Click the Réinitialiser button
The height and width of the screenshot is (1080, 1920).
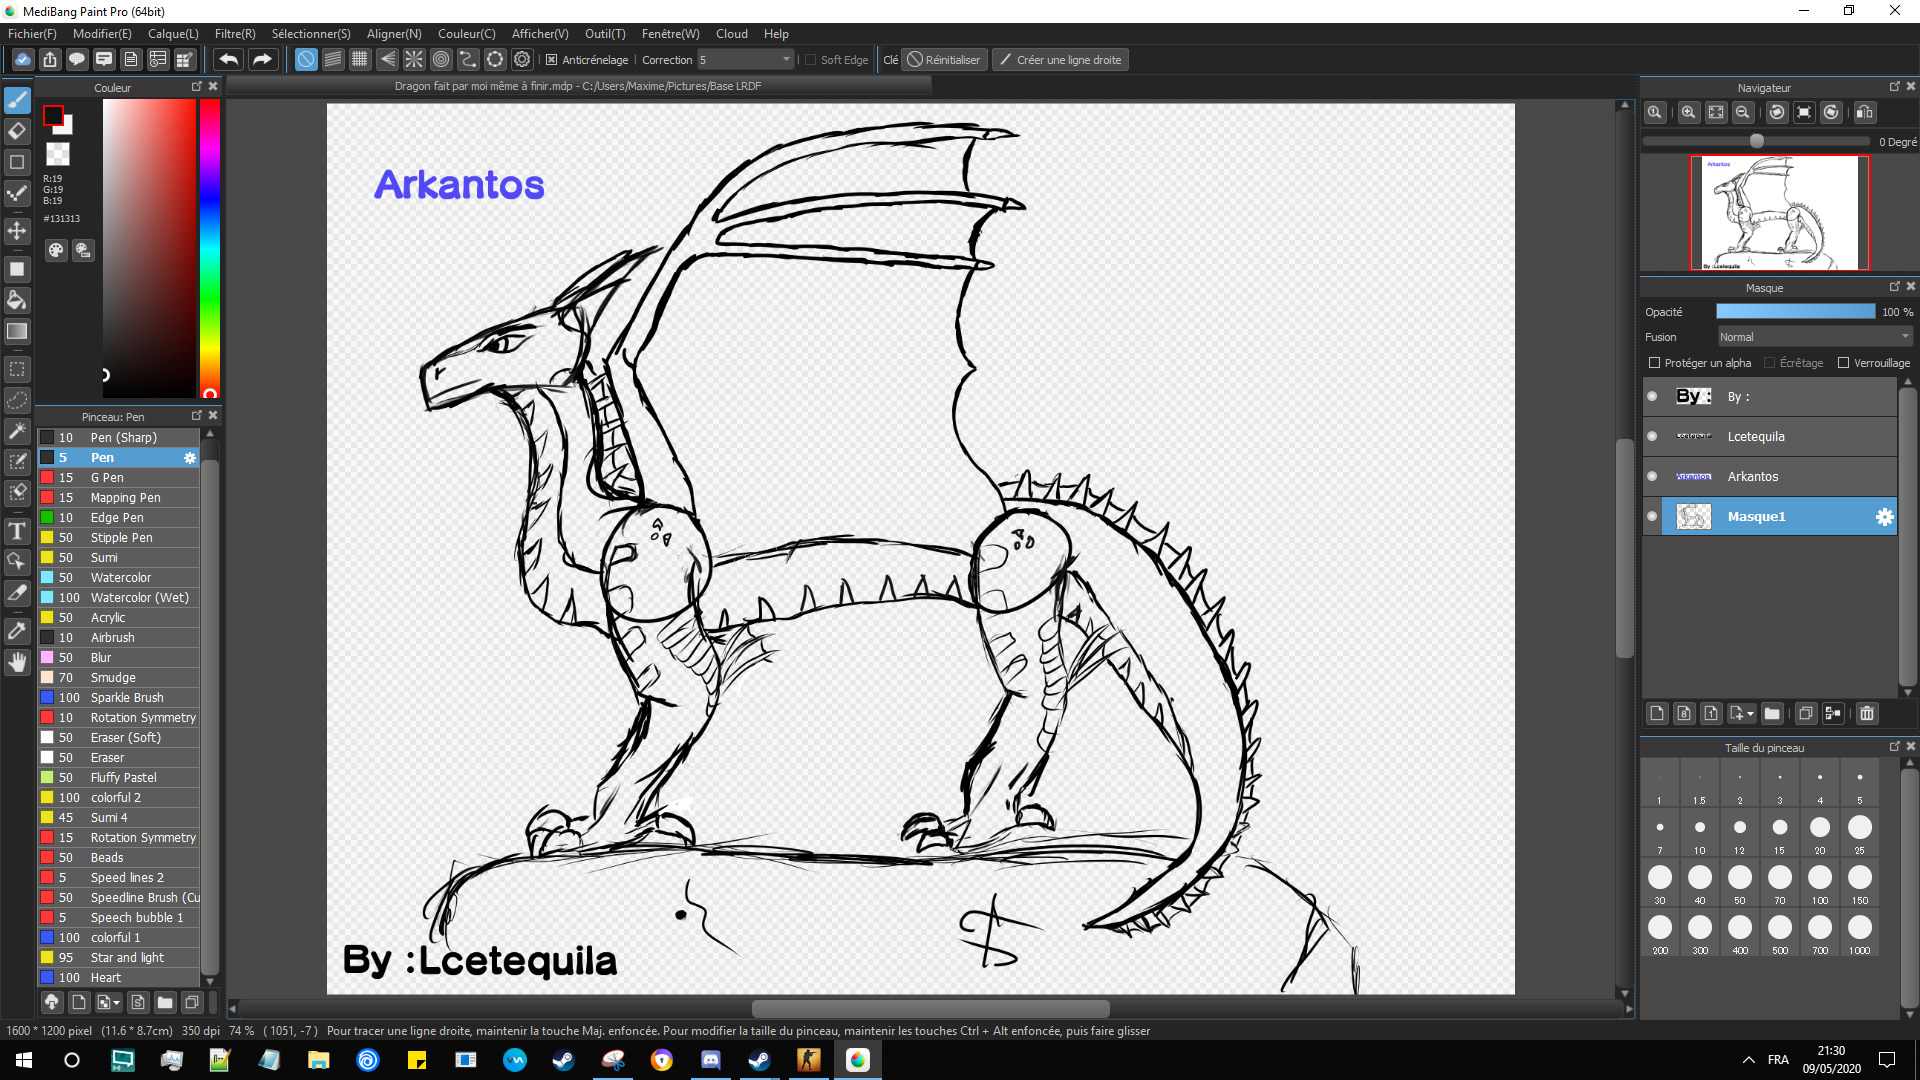[x=943, y=60]
